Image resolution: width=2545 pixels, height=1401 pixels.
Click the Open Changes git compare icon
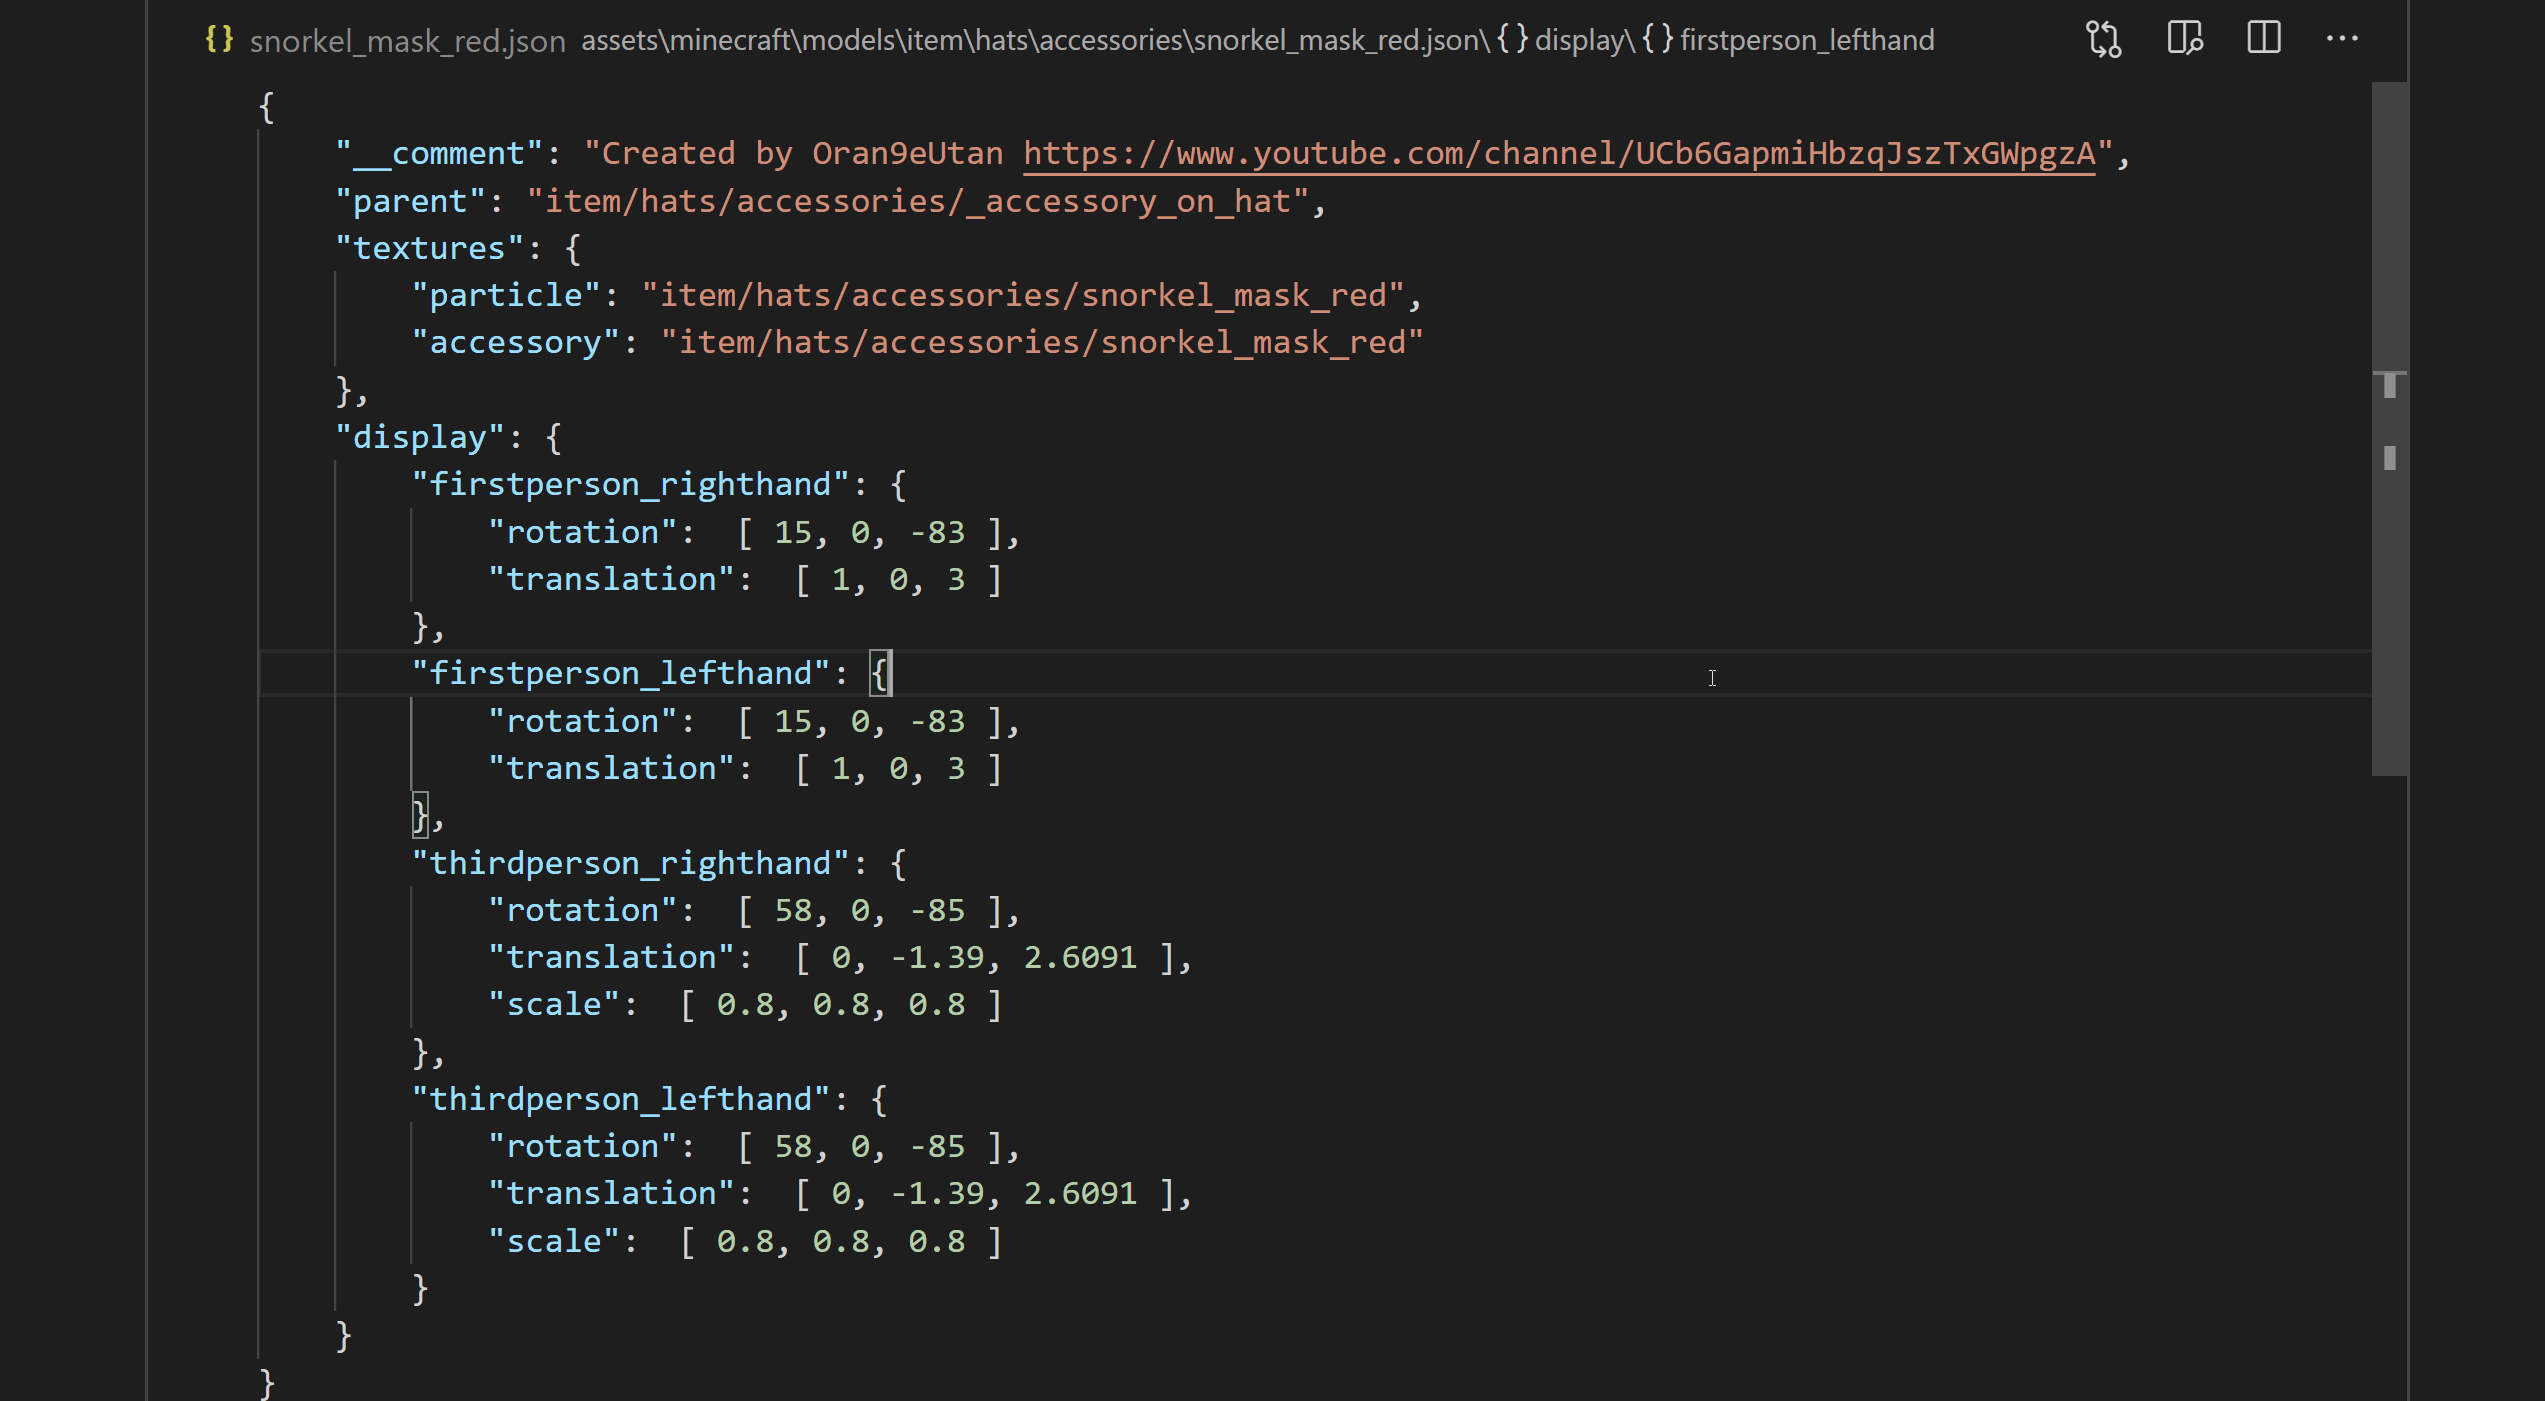[x=2104, y=40]
